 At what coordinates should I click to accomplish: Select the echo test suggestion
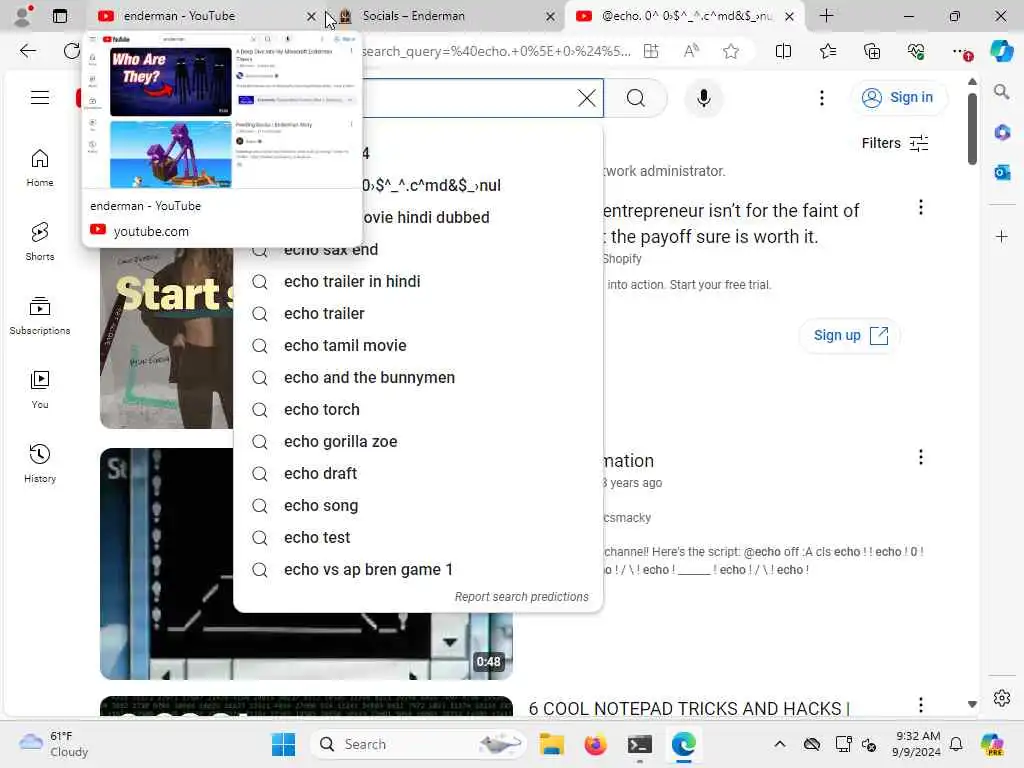tap(418, 537)
